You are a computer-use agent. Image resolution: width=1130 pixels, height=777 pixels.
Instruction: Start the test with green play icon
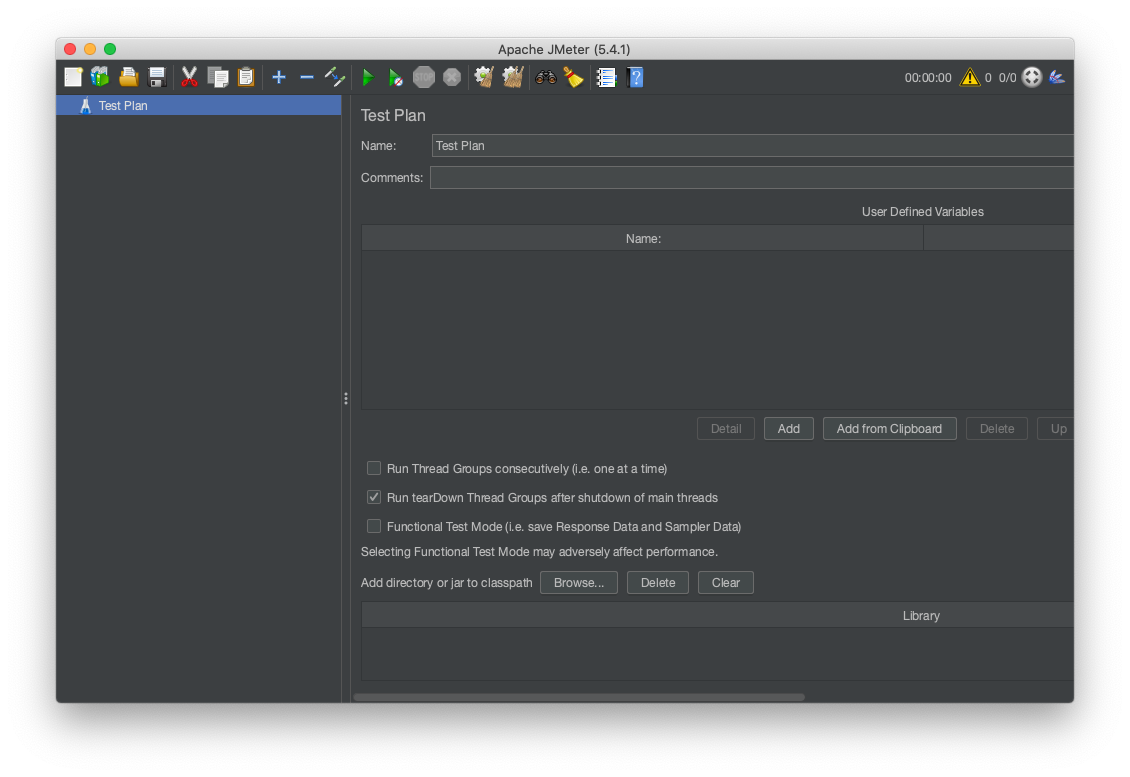[368, 77]
